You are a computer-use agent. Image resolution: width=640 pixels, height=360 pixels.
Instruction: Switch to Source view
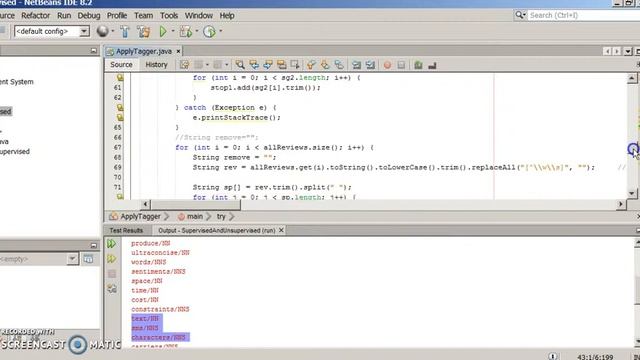click(121, 65)
